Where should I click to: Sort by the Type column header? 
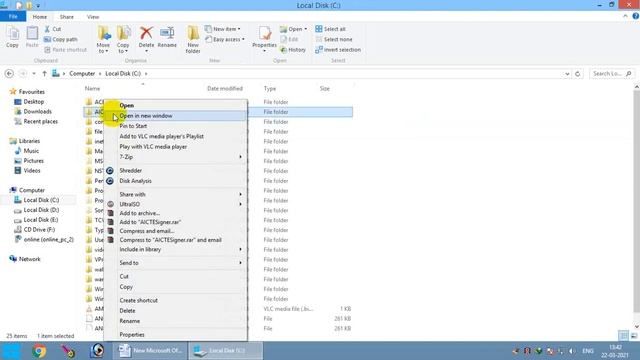[270, 89]
